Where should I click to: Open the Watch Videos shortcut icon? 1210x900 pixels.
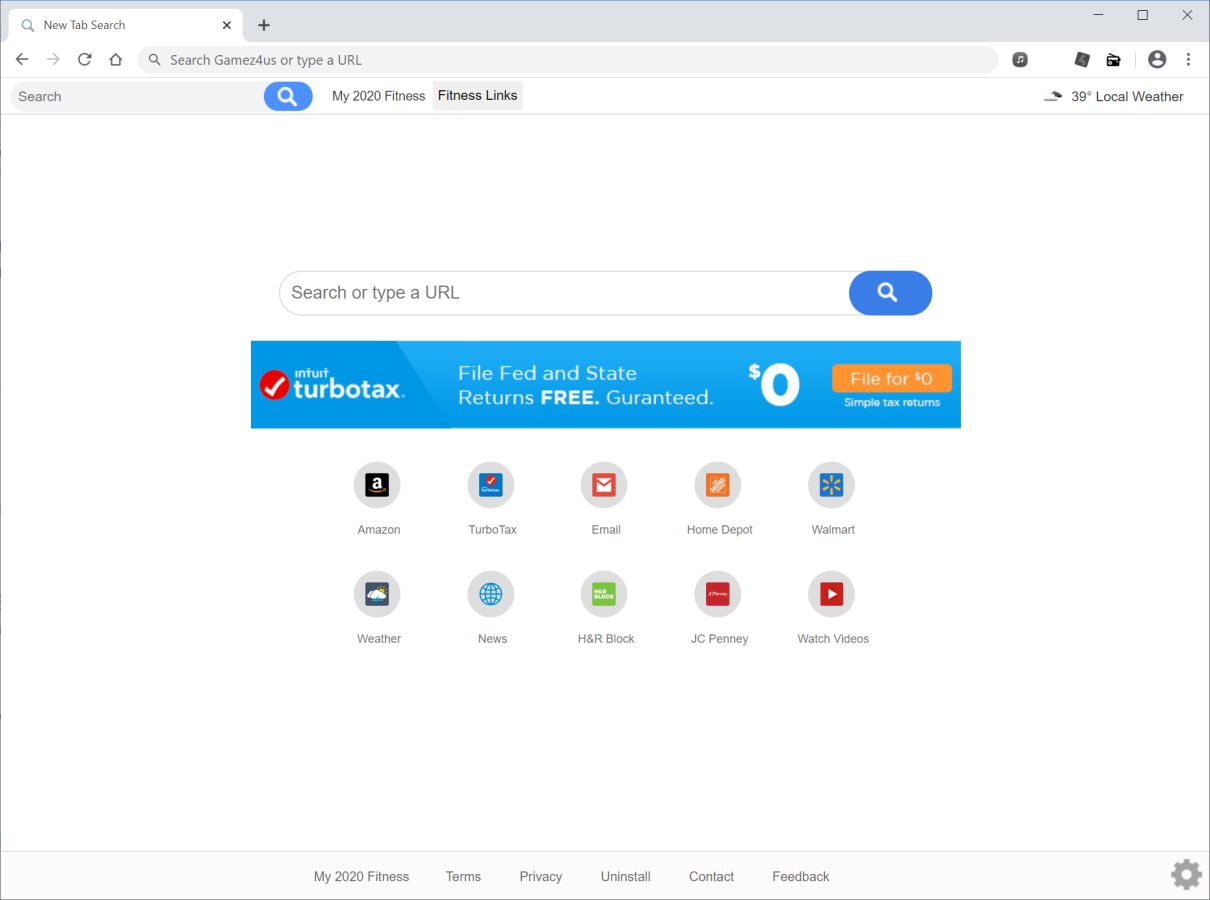pyautogui.click(x=832, y=594)
